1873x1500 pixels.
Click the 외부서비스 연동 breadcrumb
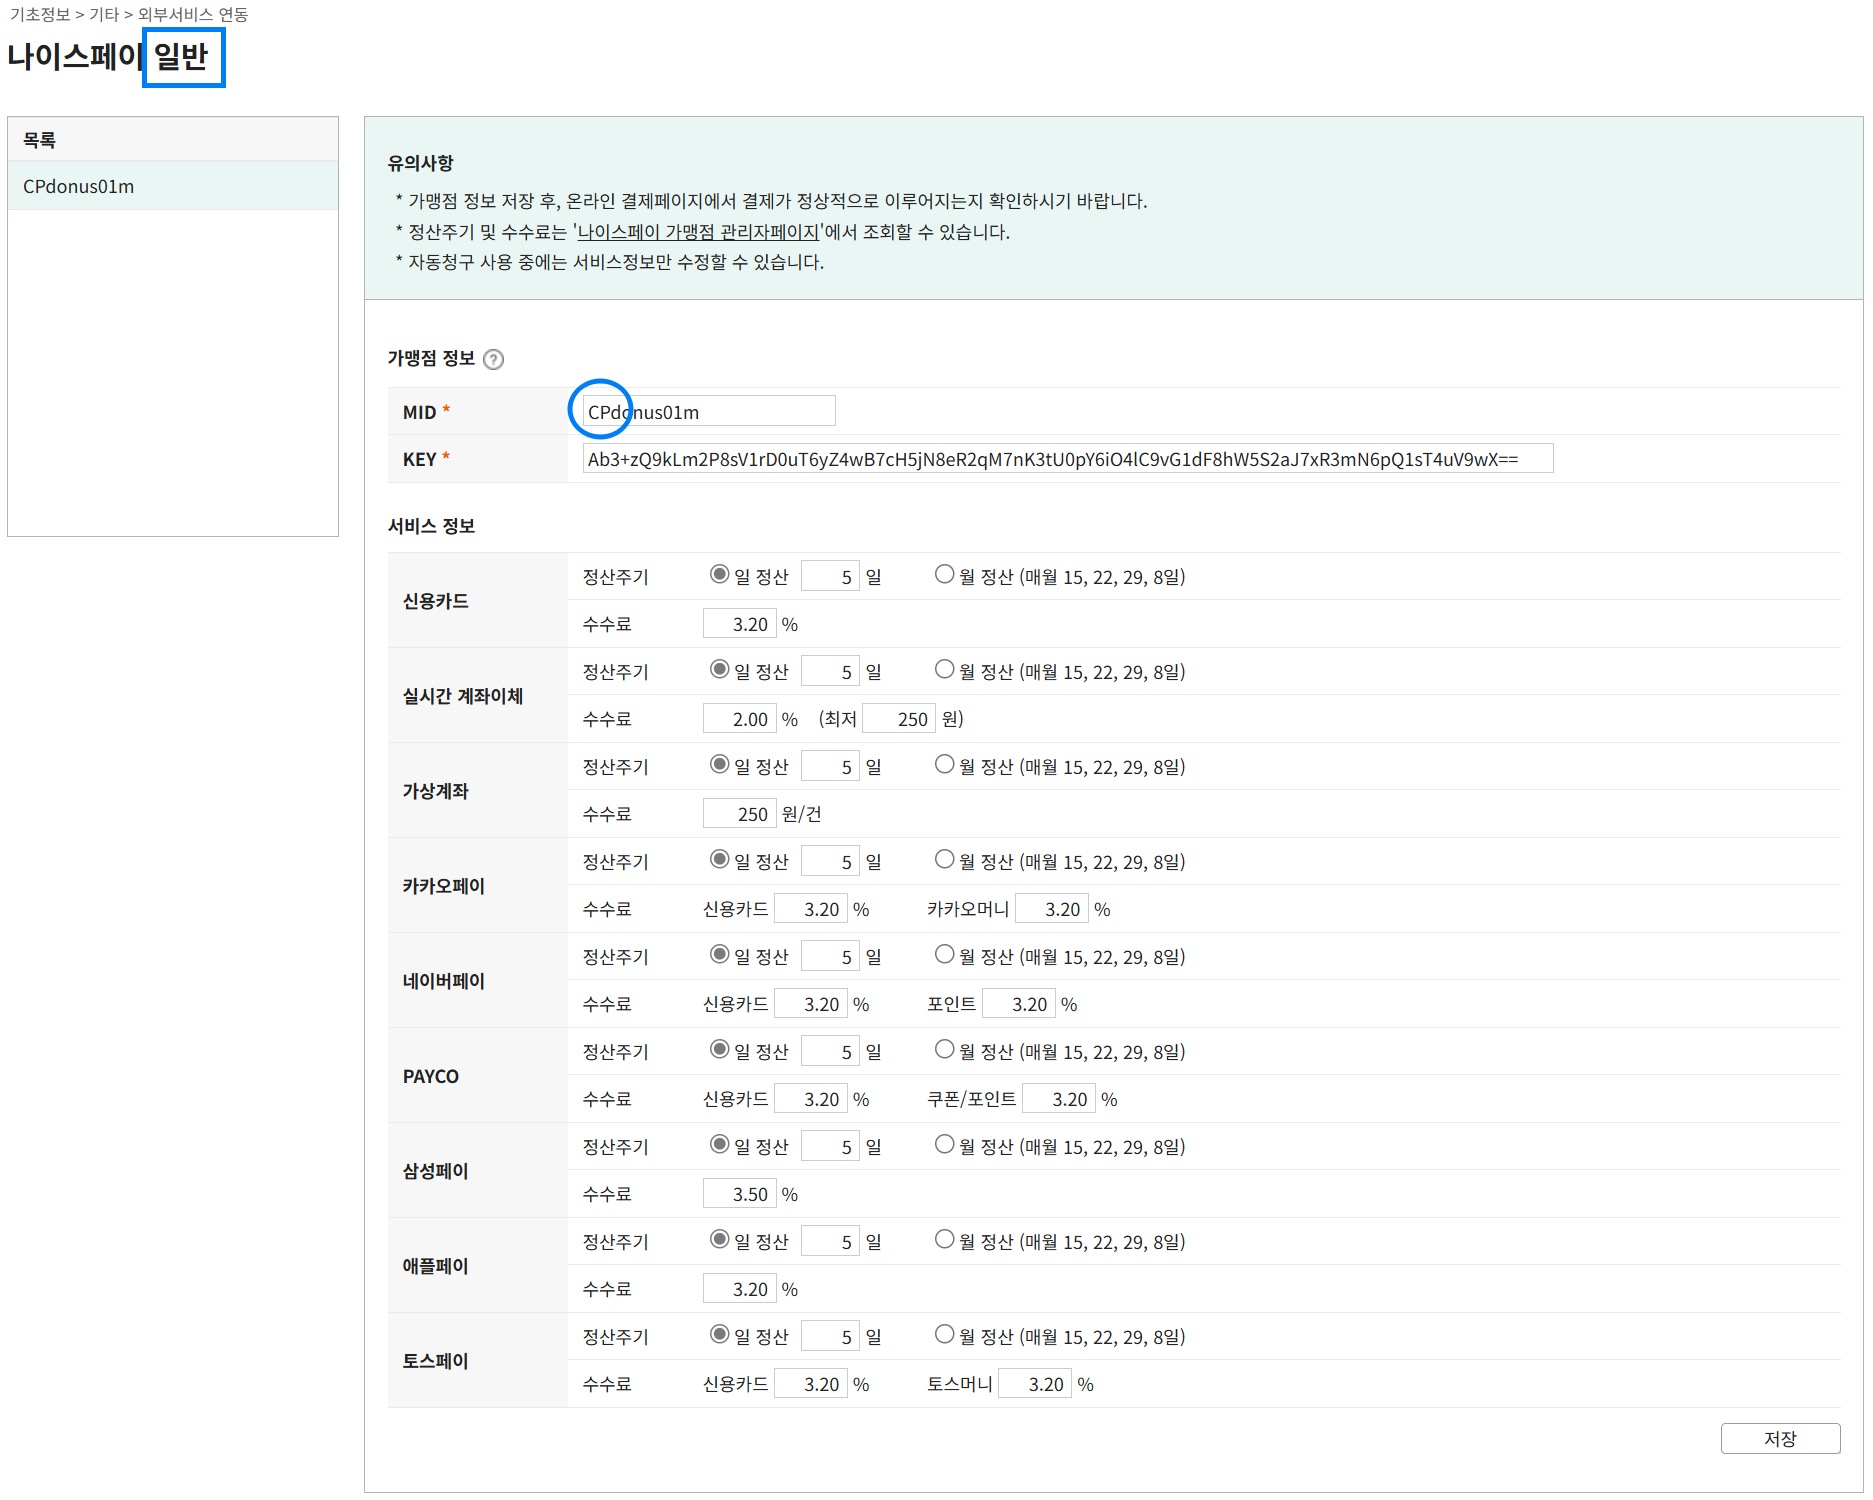193,14
